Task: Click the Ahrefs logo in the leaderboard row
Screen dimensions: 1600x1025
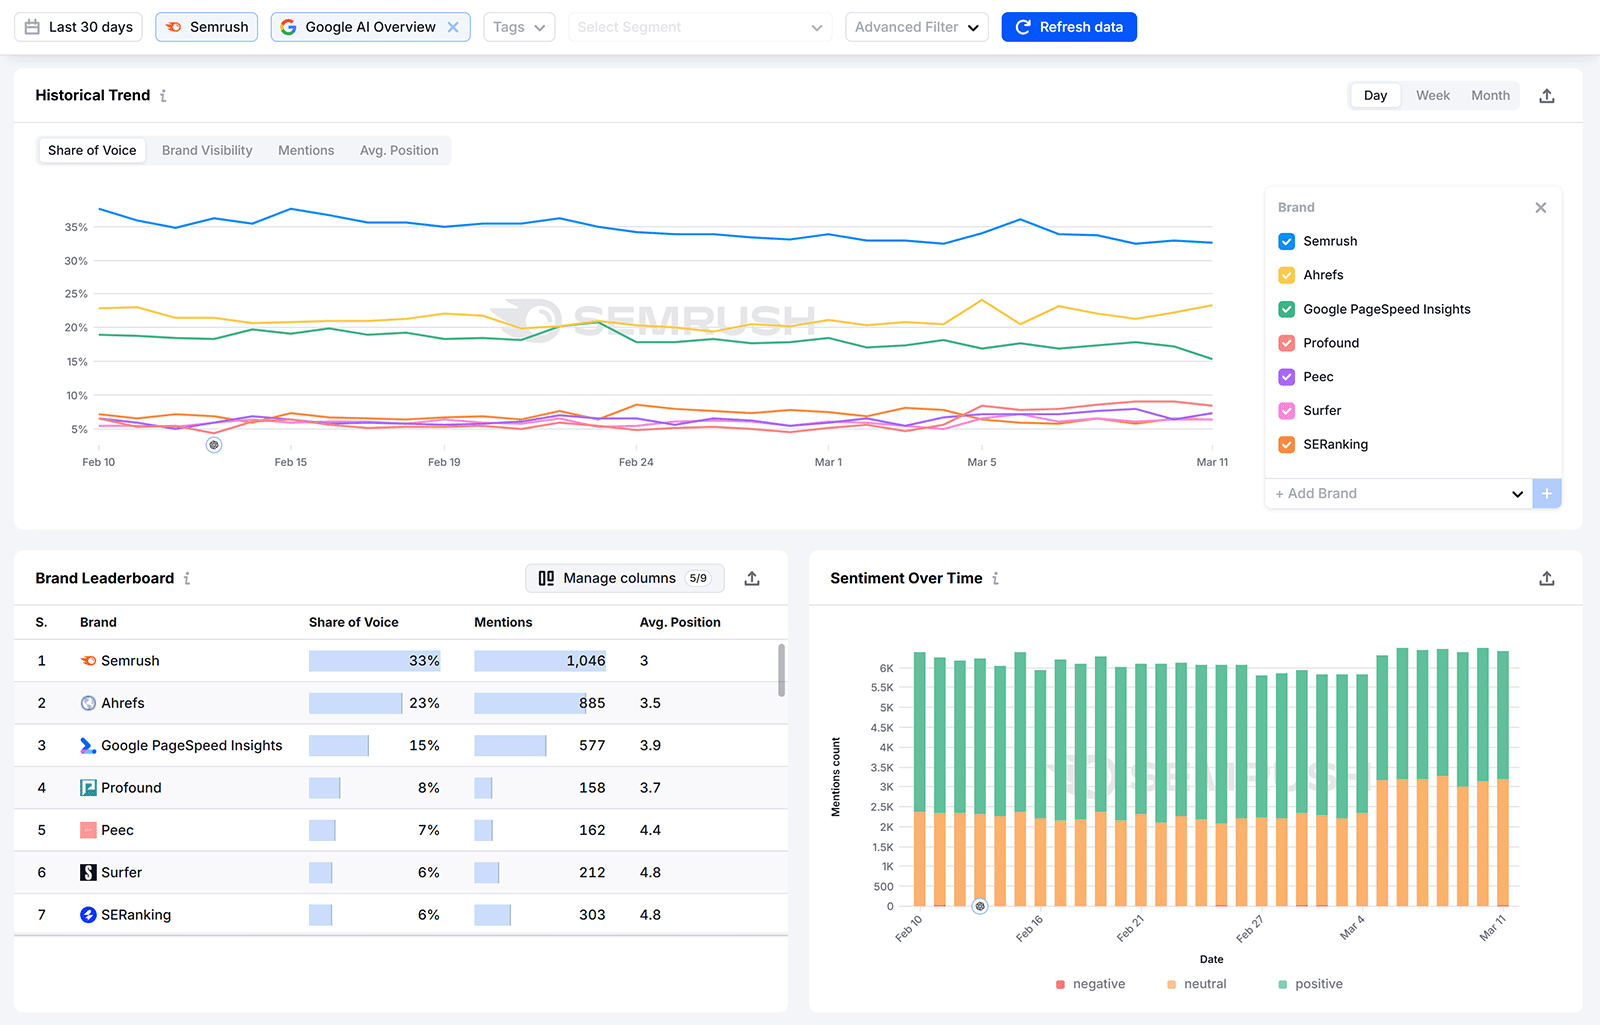Action: 88,702
